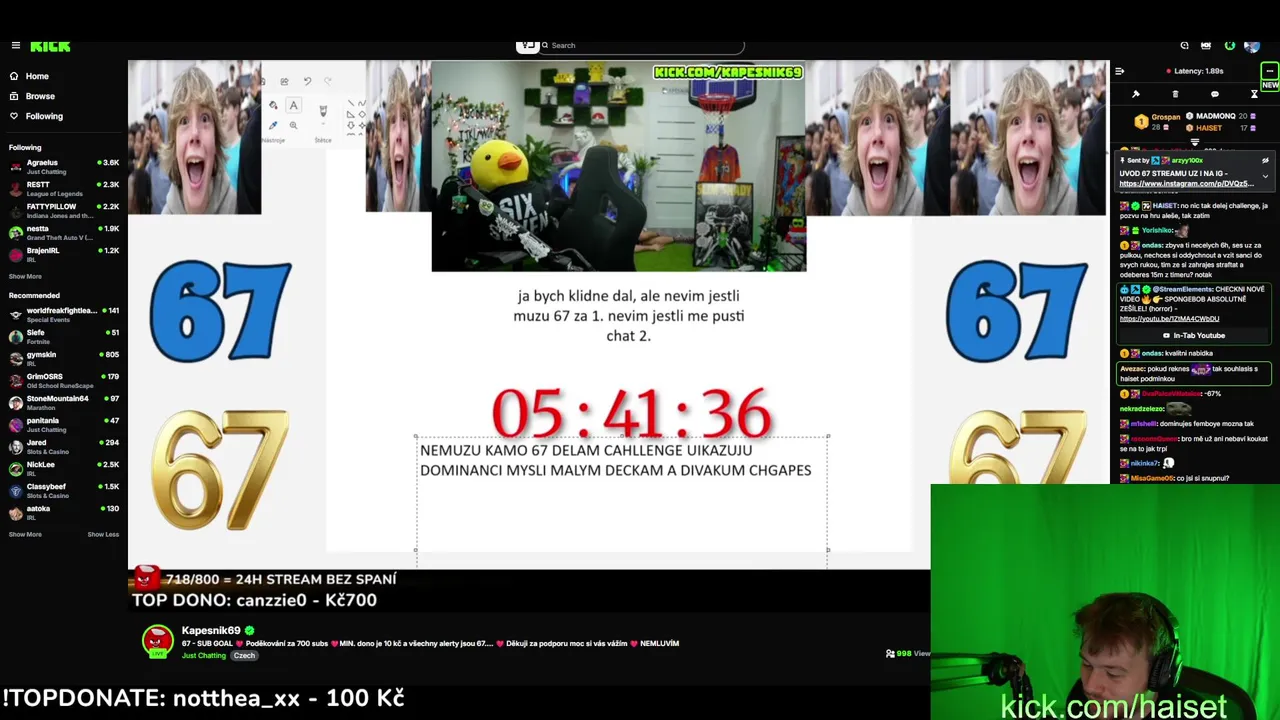This screenshot has height=720, width=1280.
Task: Open the StoneMountain64 channel
Action: pos(64,402)
